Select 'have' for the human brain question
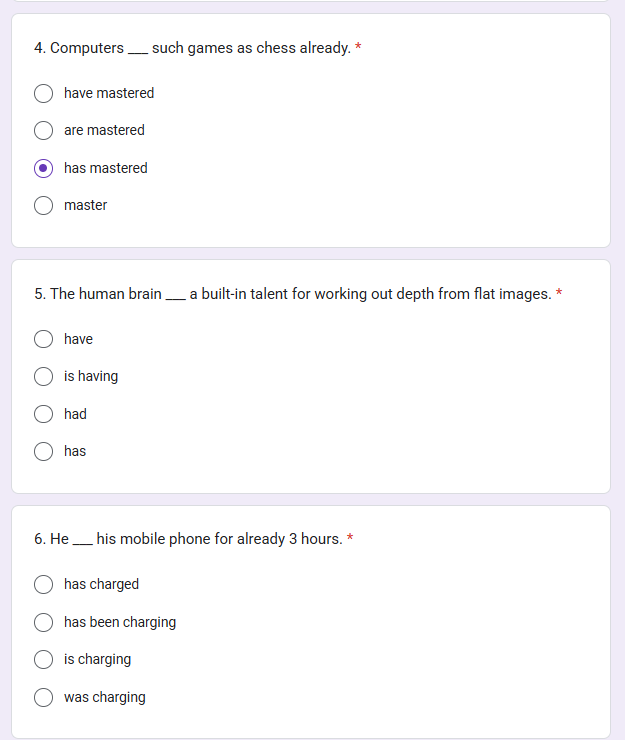The width and height of the screenshot is (625, 740). coord(44,339)
